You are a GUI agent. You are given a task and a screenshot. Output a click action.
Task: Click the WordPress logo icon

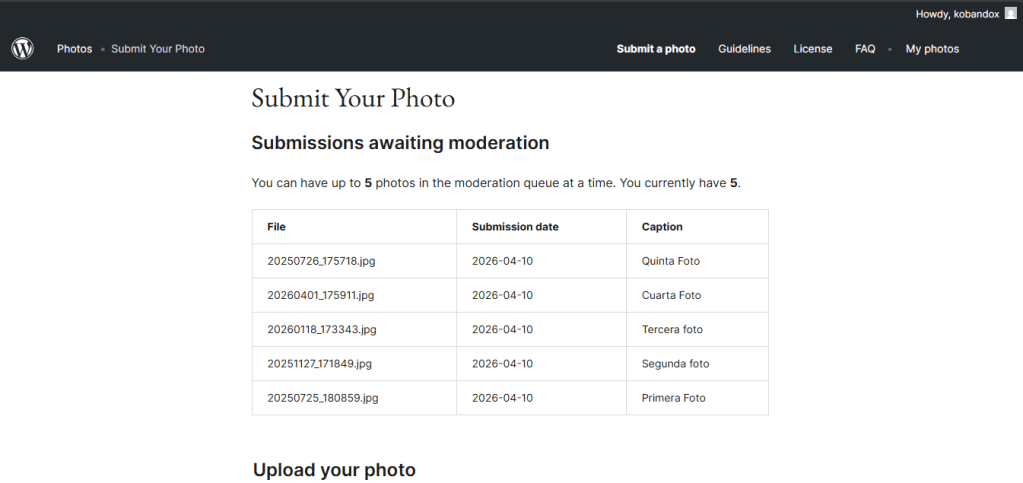pyautogui.click(x=22, y=48)
